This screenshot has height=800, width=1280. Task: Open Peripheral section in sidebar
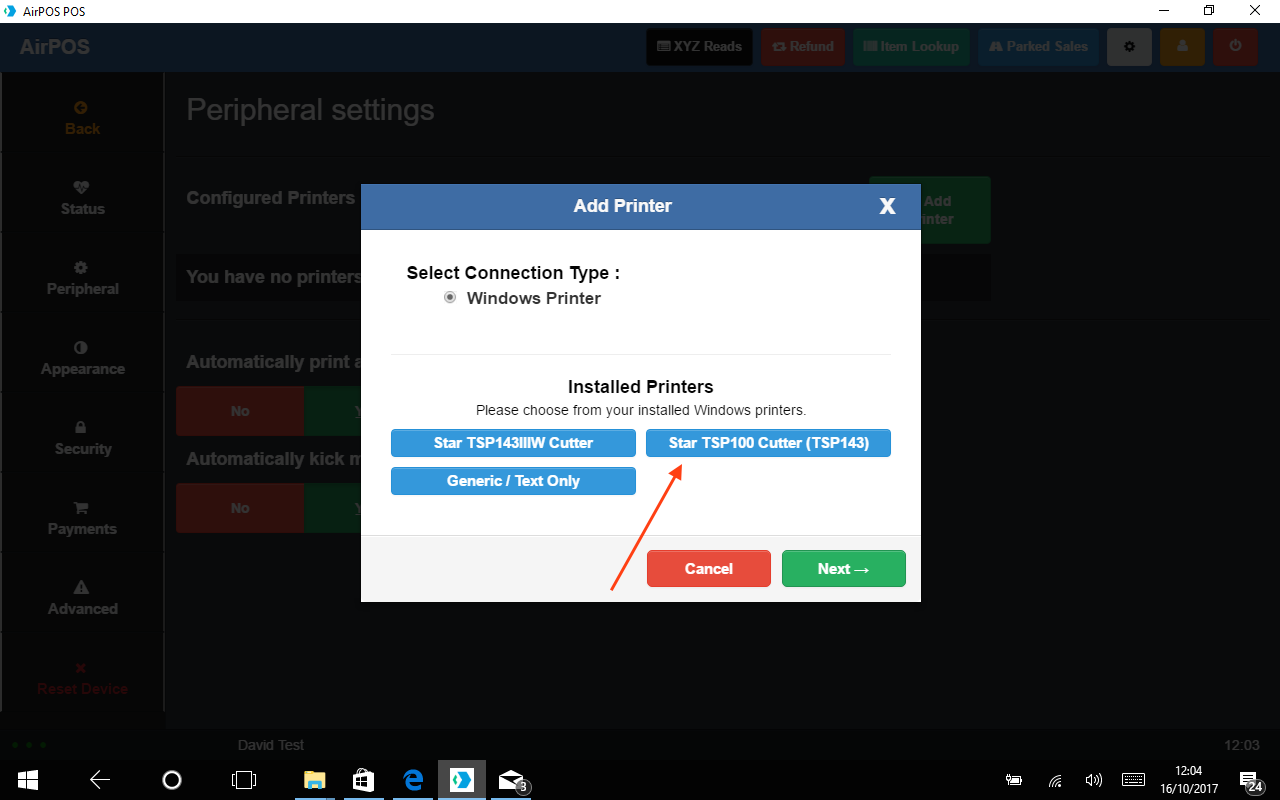[82, 278]
